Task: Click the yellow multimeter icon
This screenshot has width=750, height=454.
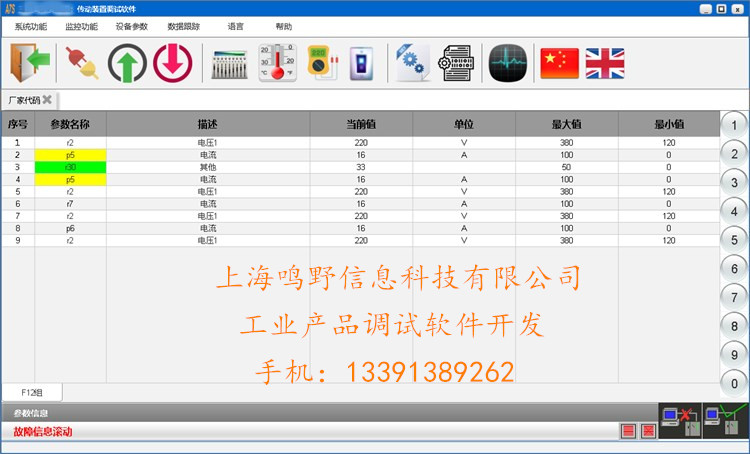Action: (x=323, y=63)
